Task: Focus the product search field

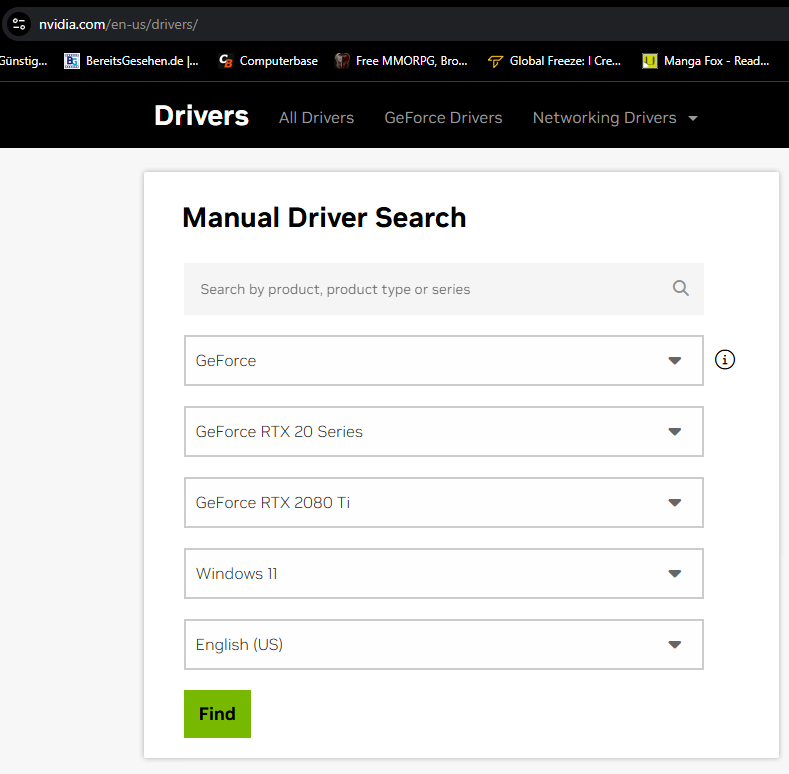Action: tap(443, 289)
